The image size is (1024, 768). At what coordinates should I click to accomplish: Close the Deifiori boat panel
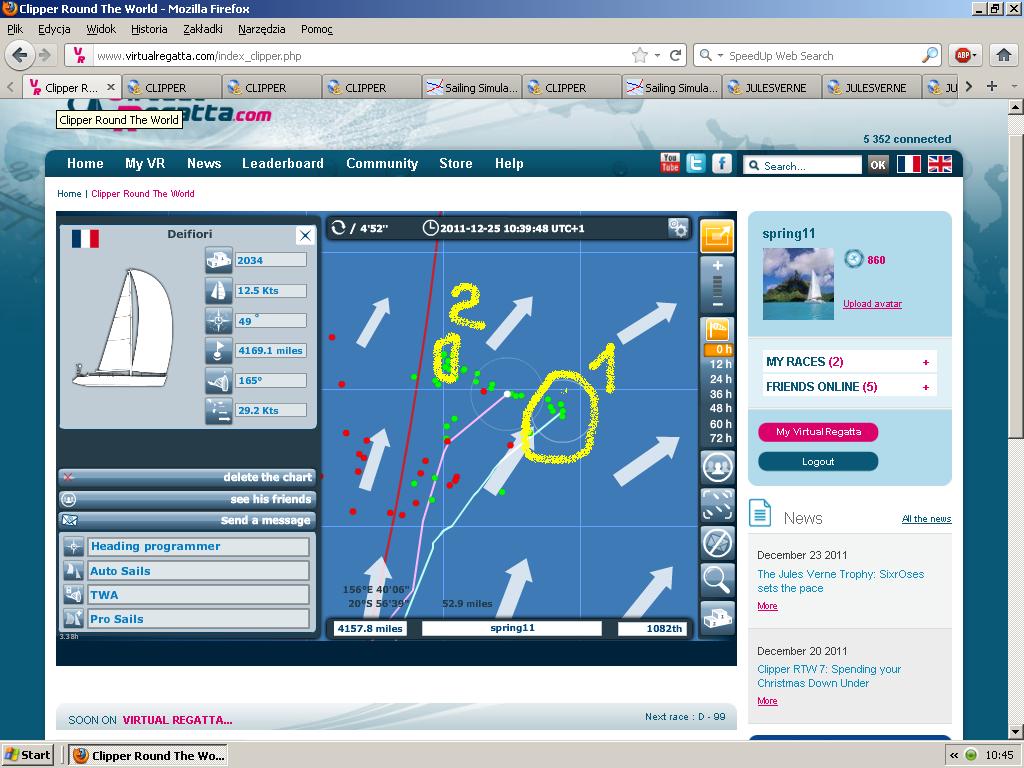(x=305, y=235)
